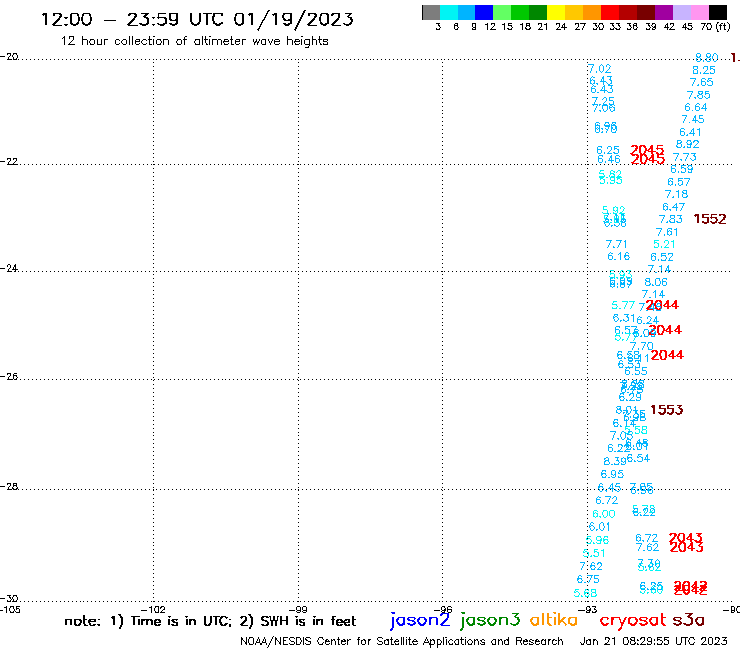Image resolution: width=740 pixels, height=650 pixels.
Task: Click the wave height value 8.92
Action: [688, 144]
